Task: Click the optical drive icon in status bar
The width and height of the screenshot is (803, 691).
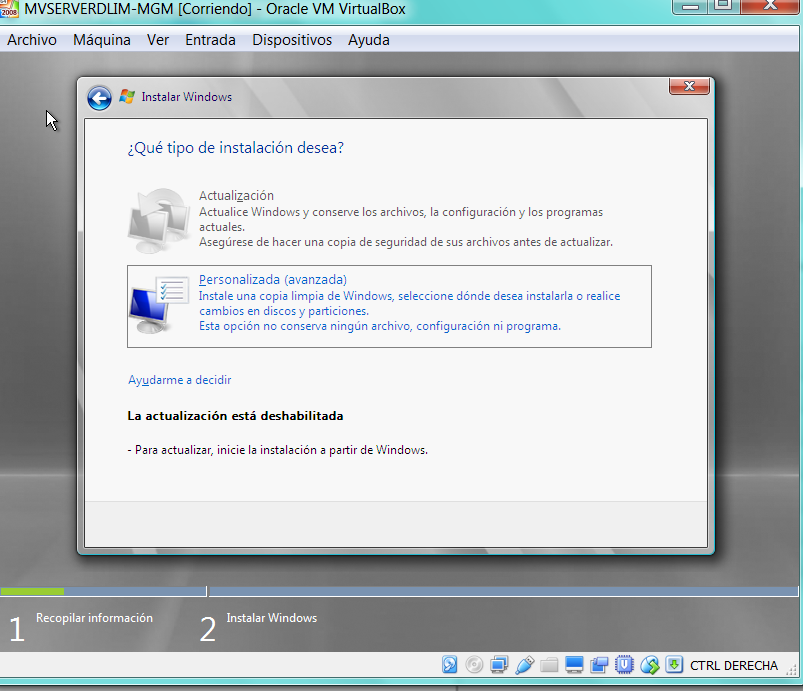Action: (x=474, y=664)
